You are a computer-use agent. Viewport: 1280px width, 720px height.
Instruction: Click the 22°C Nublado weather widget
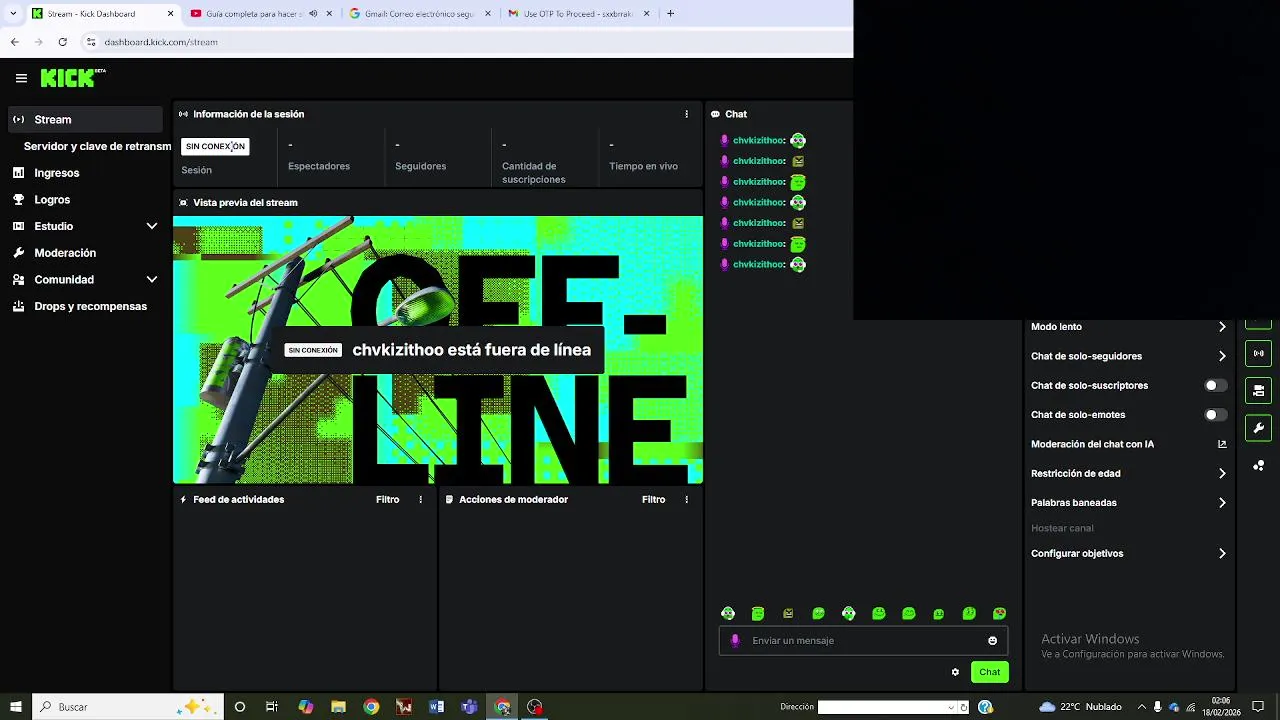pos(1080,707)
